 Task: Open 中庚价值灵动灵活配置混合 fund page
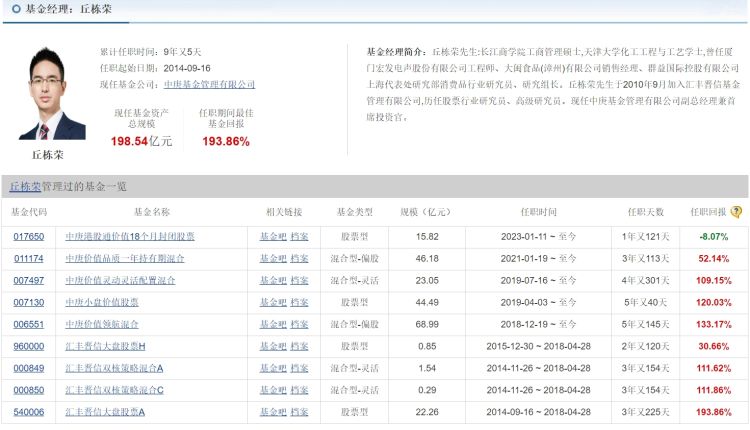coord(120,281)
